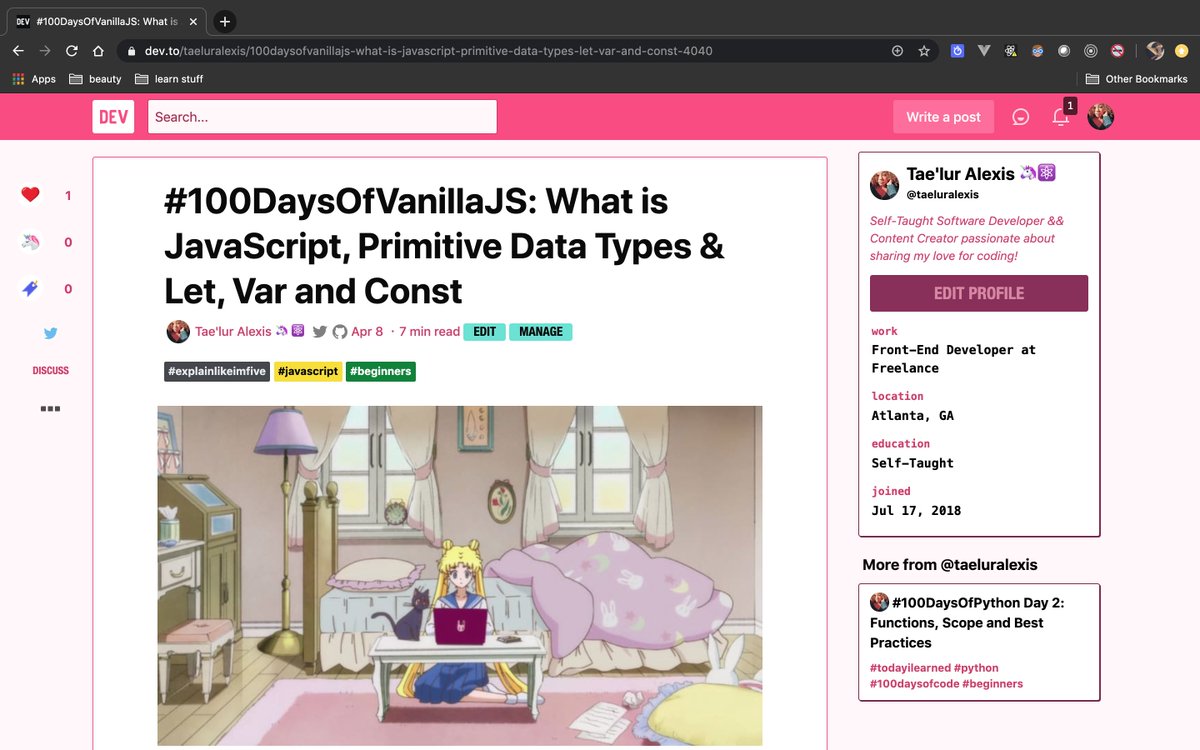Click the '7 min read' text

tap(429, 332)
